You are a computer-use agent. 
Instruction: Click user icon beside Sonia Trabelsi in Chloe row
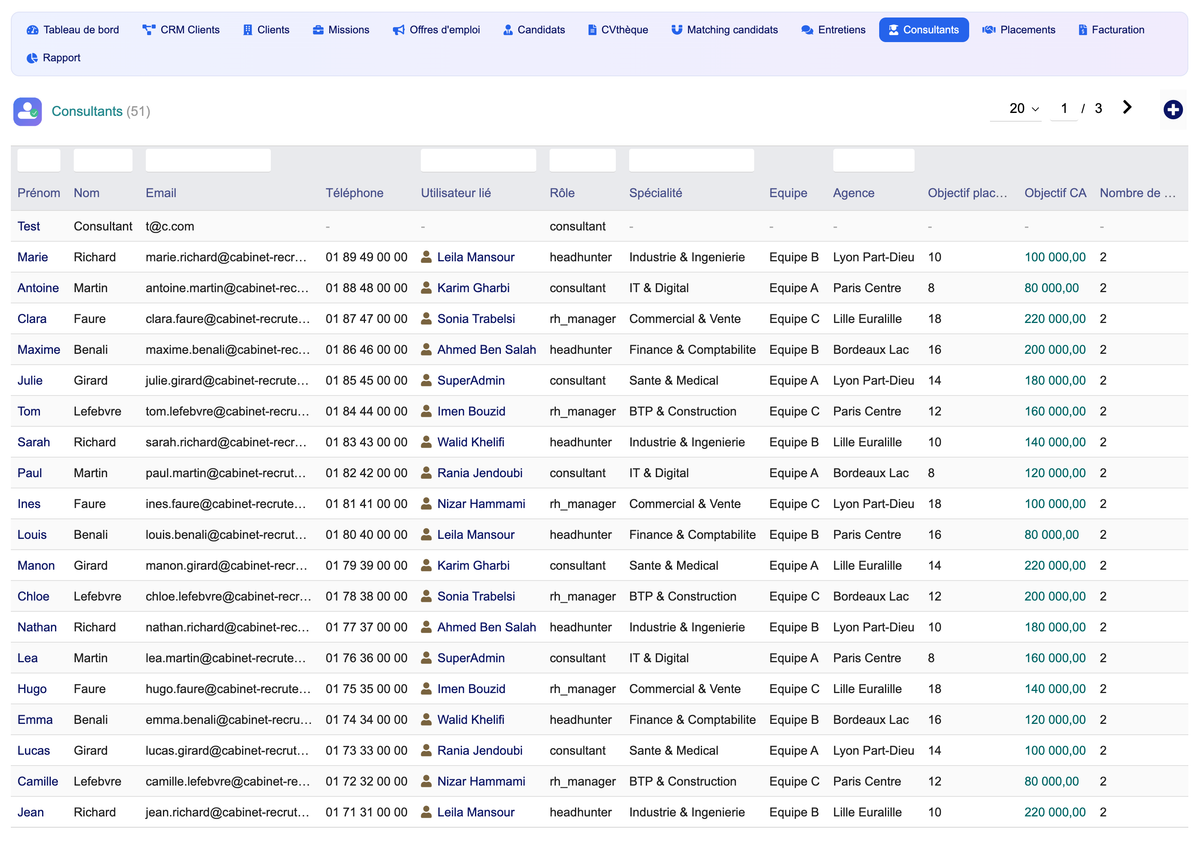(427, 596)
